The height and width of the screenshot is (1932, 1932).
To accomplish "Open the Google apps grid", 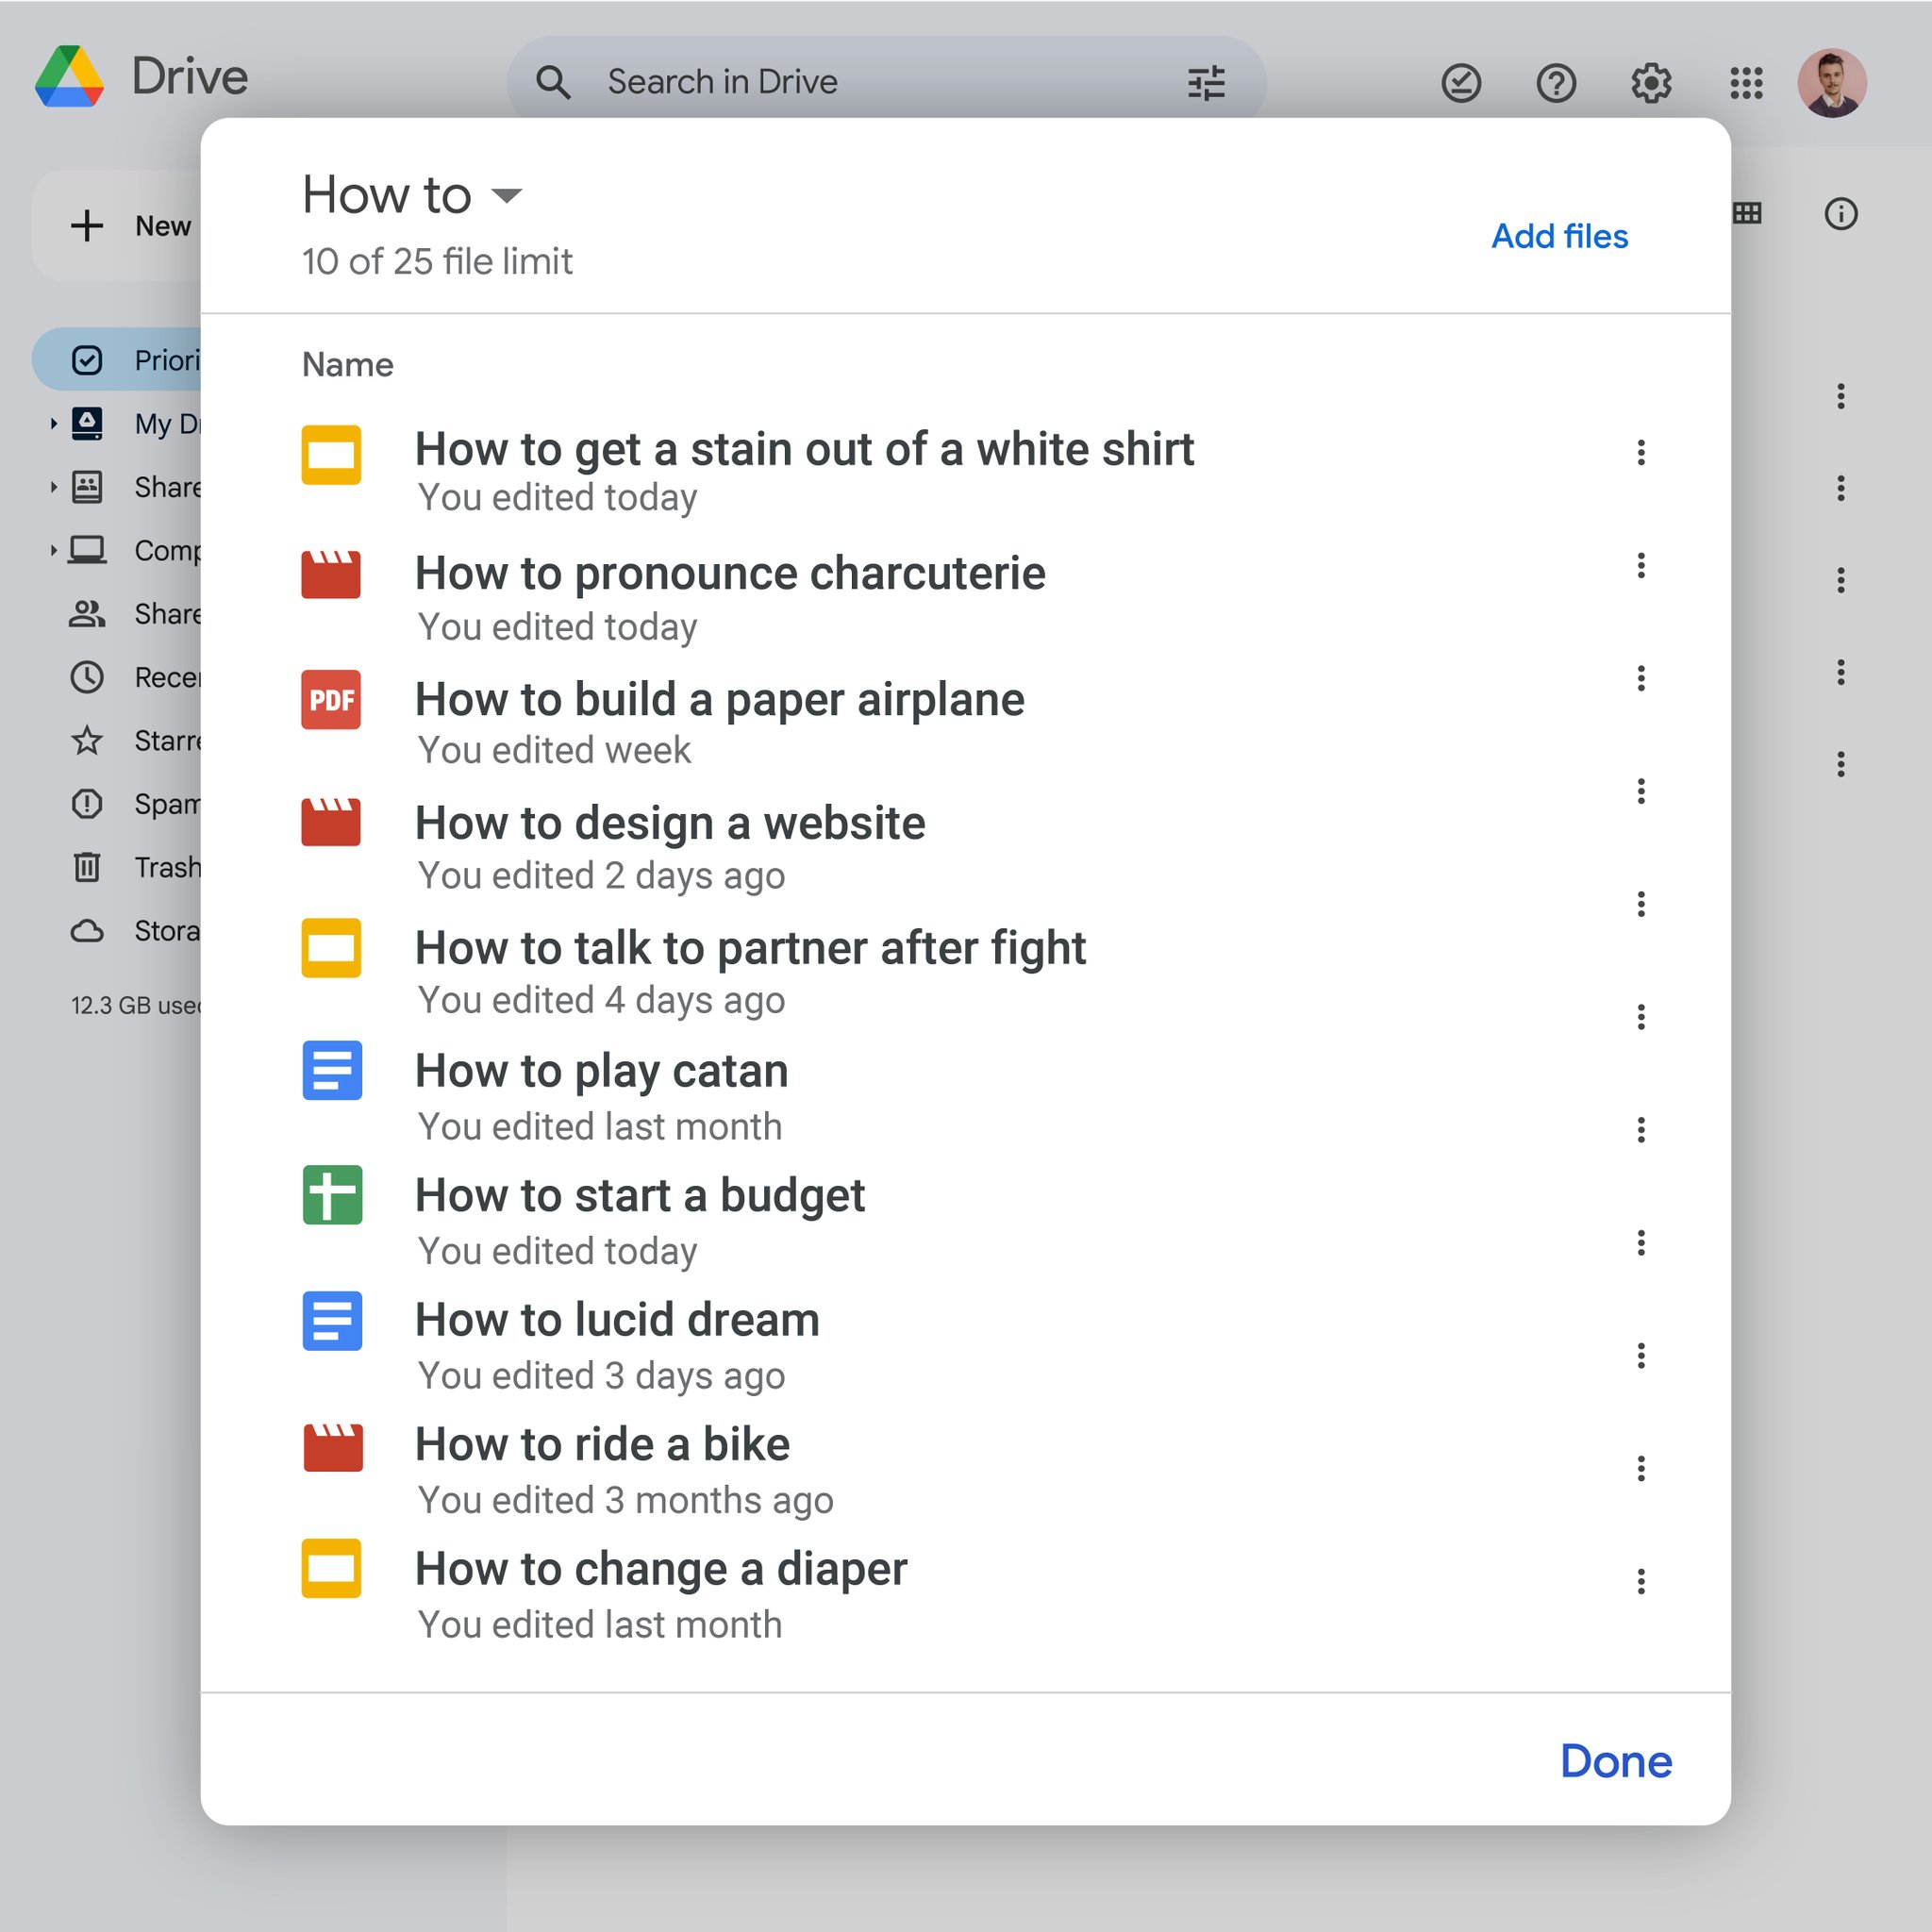I will (1745, 83).
